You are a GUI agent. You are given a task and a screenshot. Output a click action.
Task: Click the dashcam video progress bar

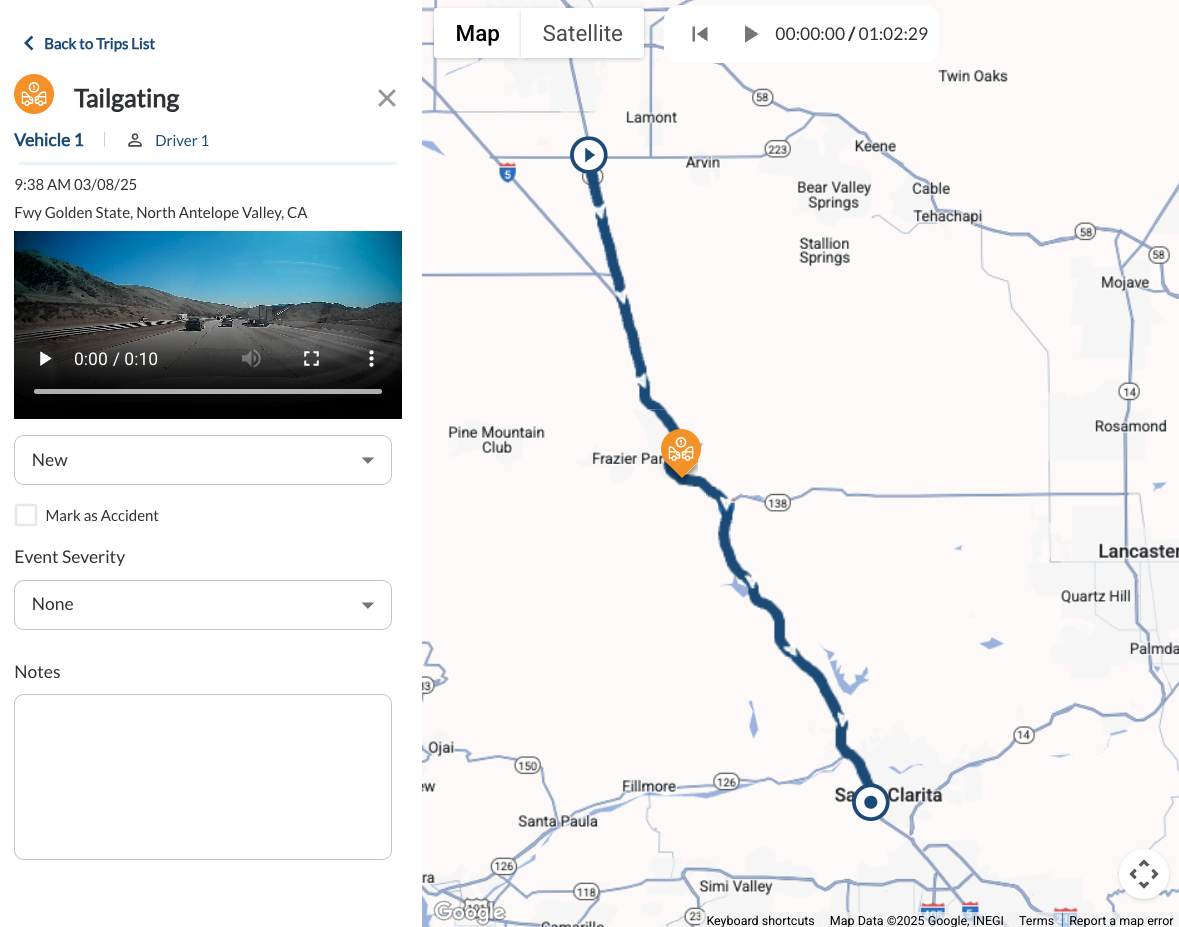[208, 391]
